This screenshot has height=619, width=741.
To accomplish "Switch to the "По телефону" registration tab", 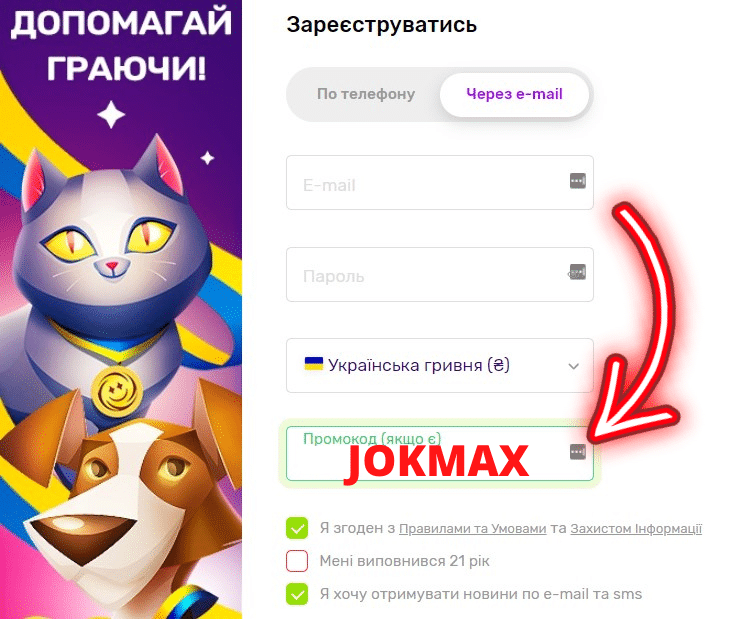I will point(366,94).
